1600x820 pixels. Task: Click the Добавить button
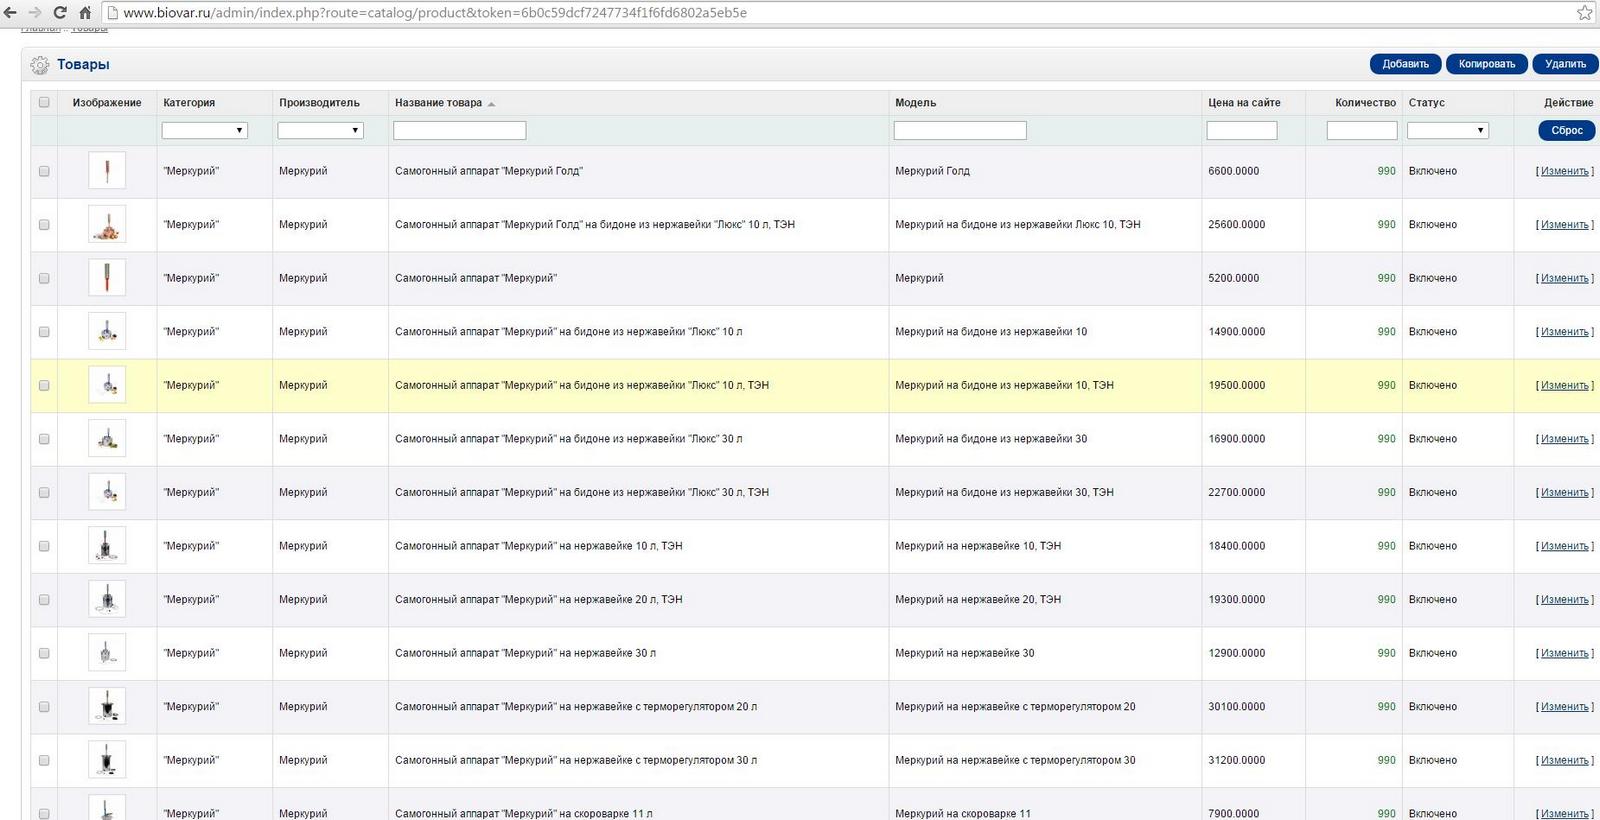click(1406, 64)
